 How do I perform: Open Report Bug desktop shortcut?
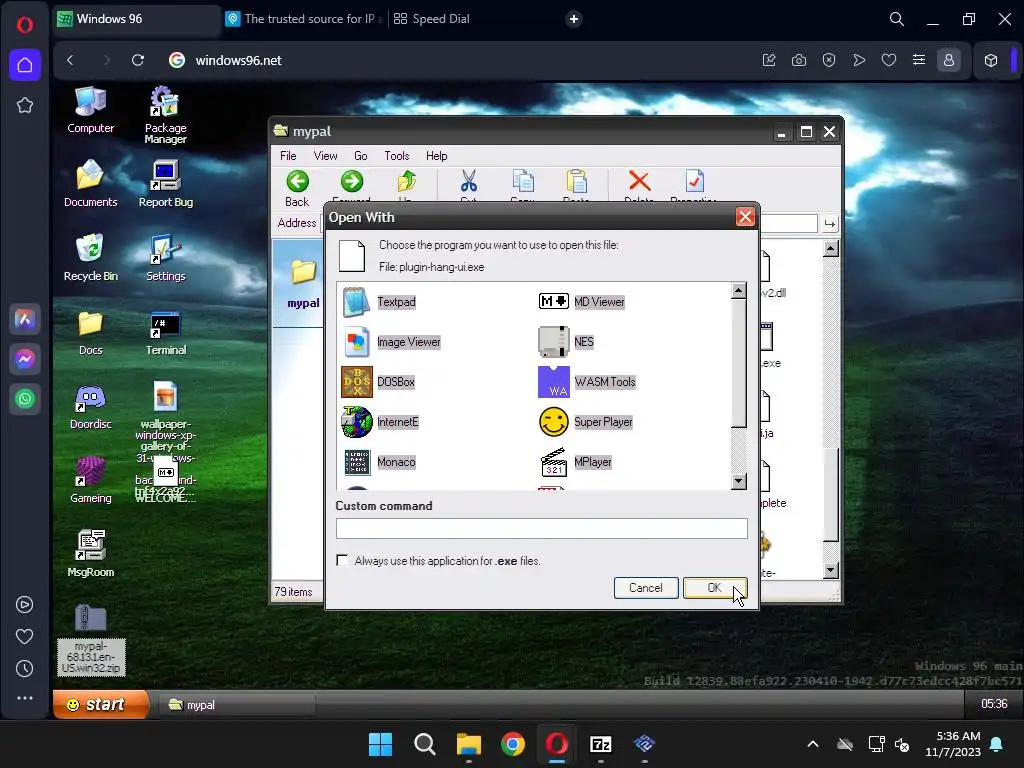165,184
